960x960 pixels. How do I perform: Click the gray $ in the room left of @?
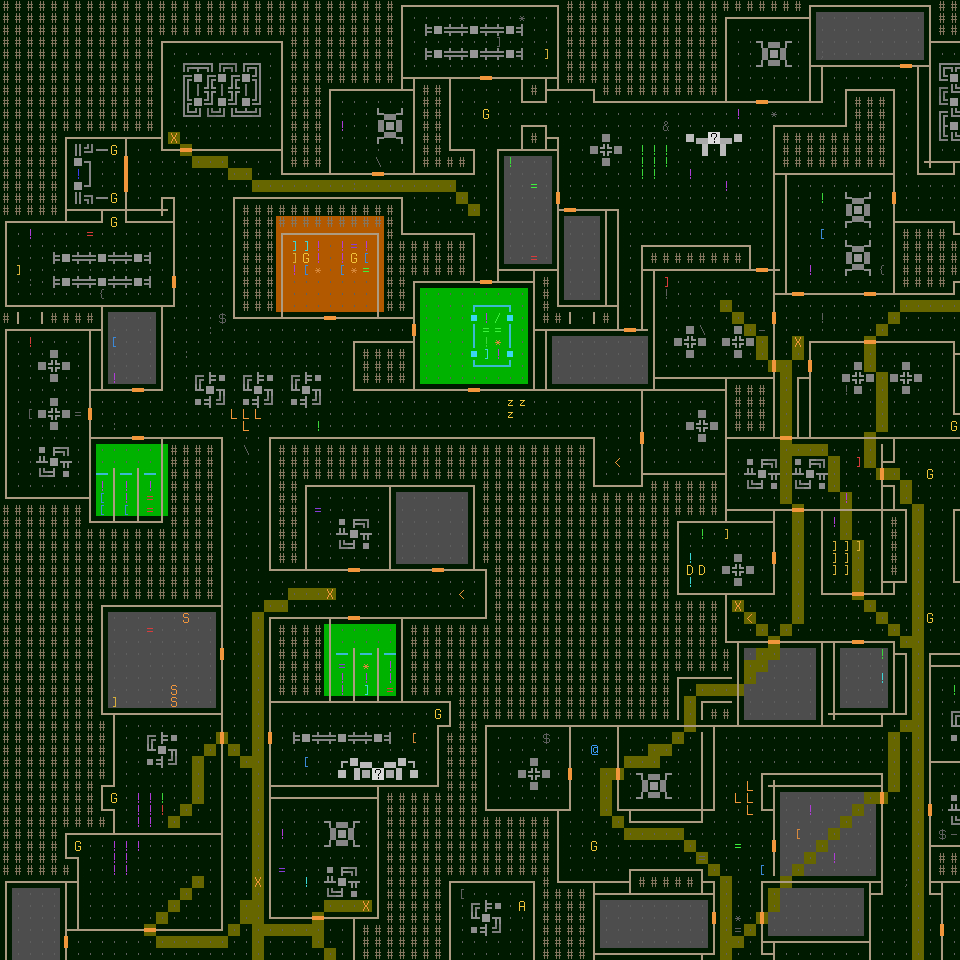pyautogui.click(x=546, y=738)
